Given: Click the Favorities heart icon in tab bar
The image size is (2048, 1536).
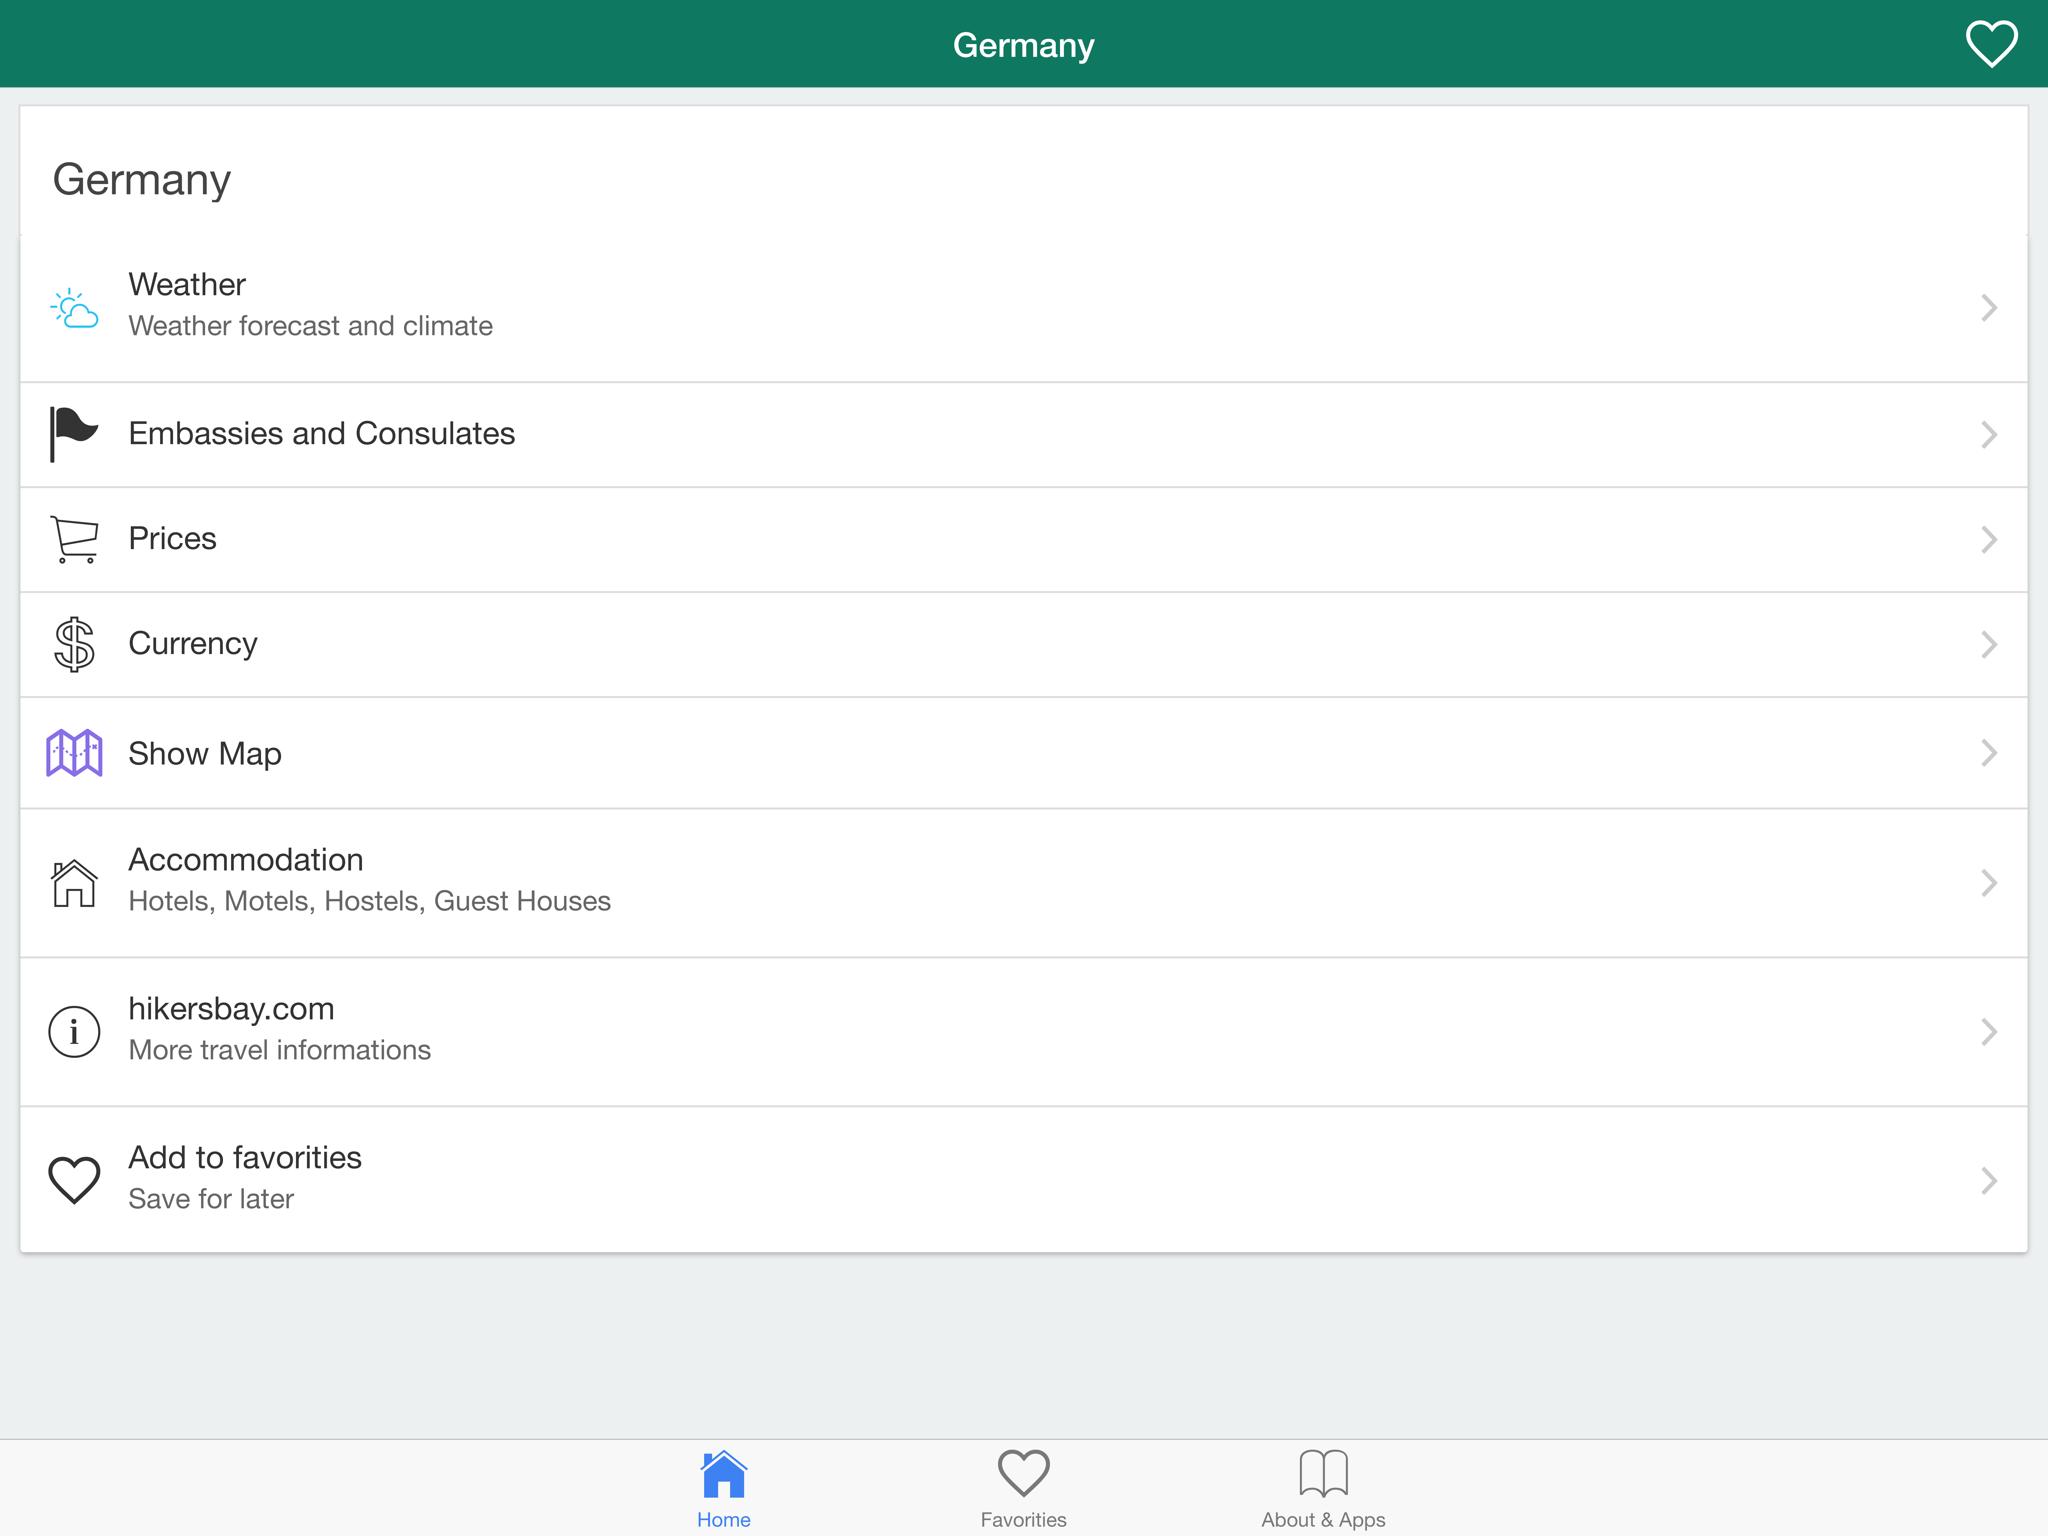Looking at the screenshot, I should [x=1023, y=1473].
